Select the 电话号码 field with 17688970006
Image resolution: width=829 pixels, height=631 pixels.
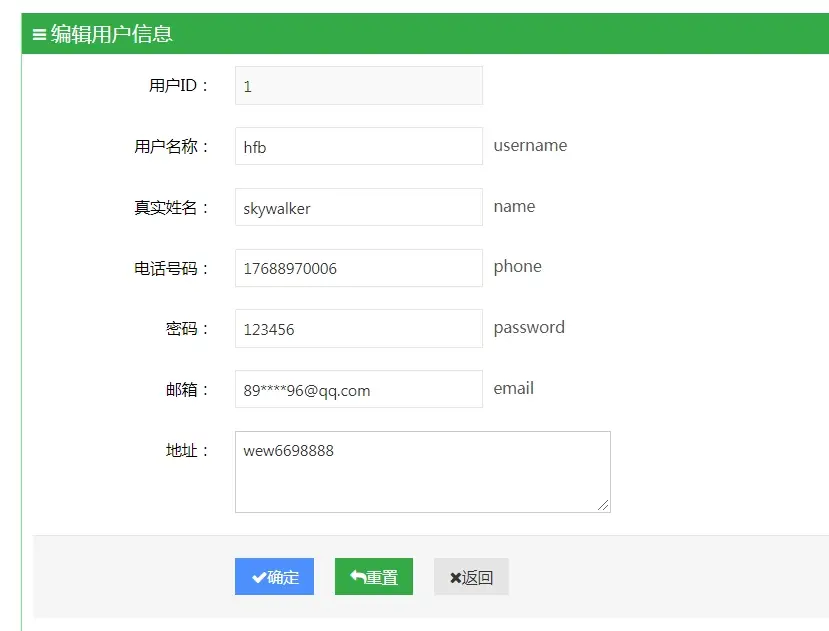[x=358, y=268]
